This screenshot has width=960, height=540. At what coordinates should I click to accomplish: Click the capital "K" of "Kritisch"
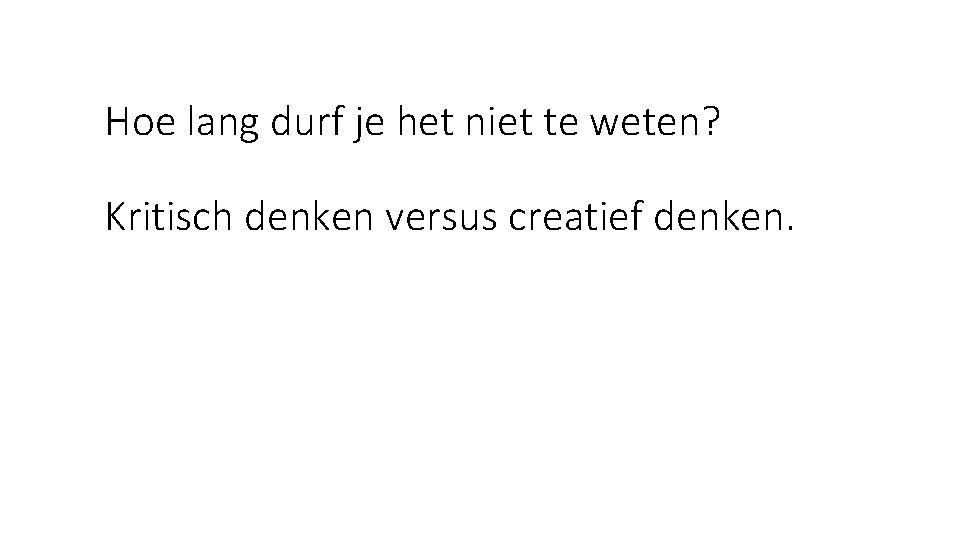pyautogui.click(x=116, y=217)
